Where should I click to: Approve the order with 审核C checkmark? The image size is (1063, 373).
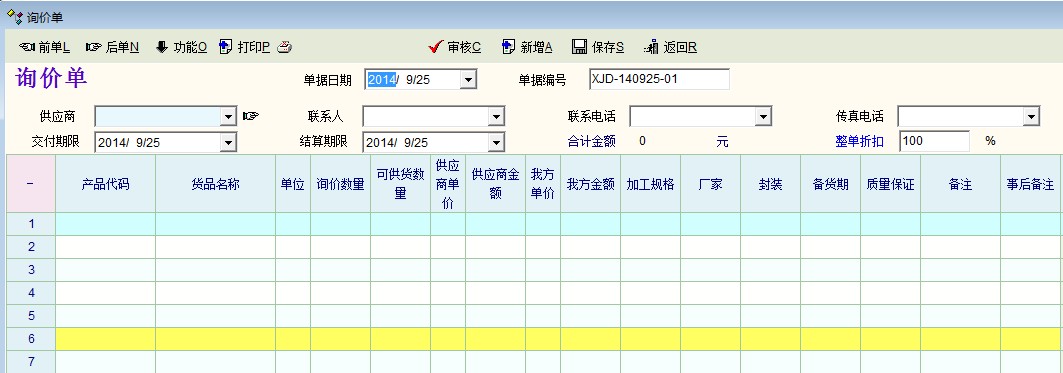455,47
